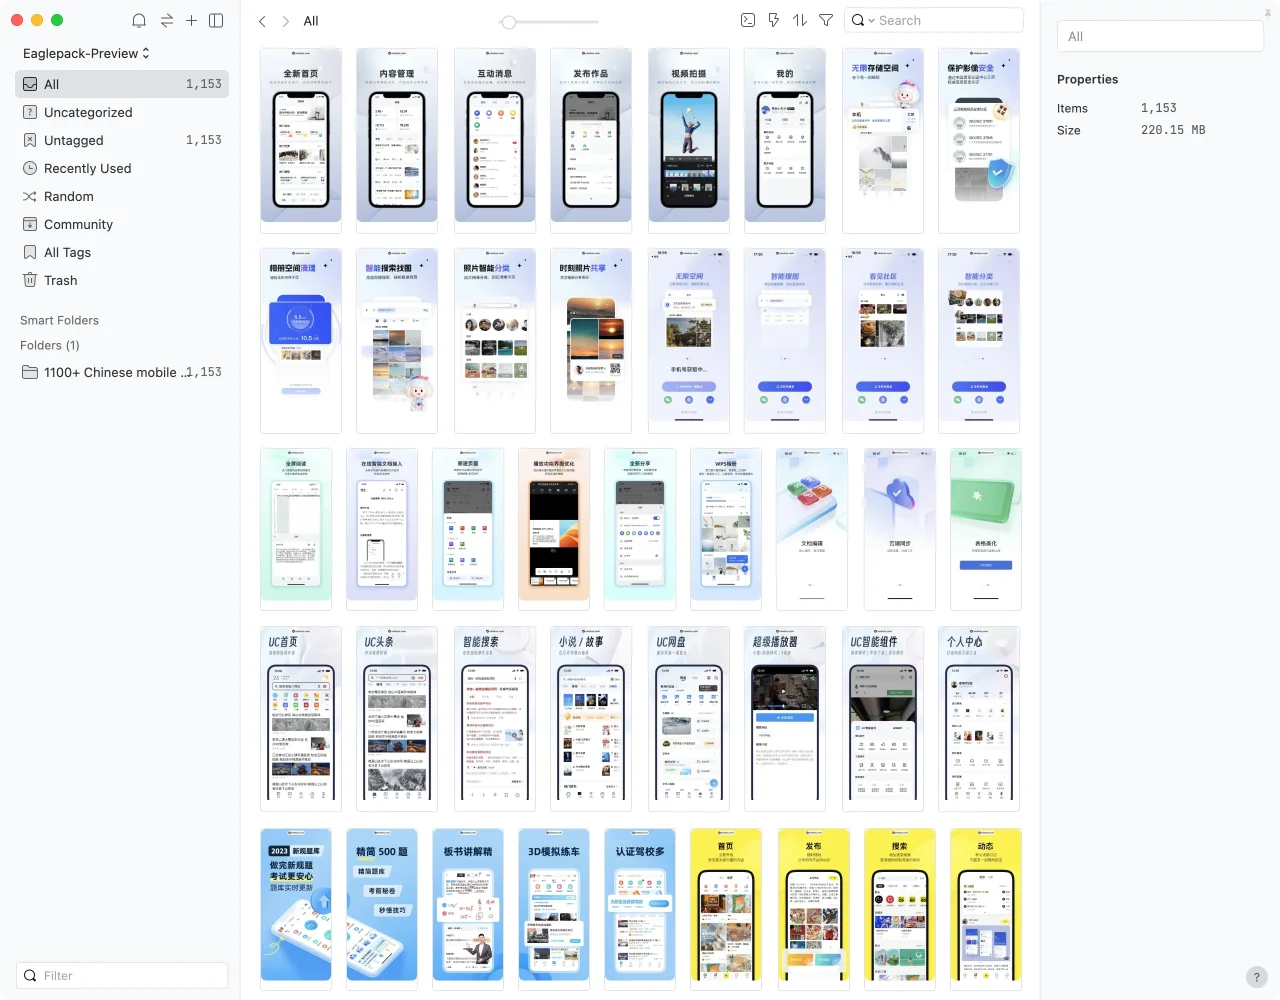Viewport: 1280px width, 1000px height.
Task: Go back with the left chevron
Action: coord(262,21)
